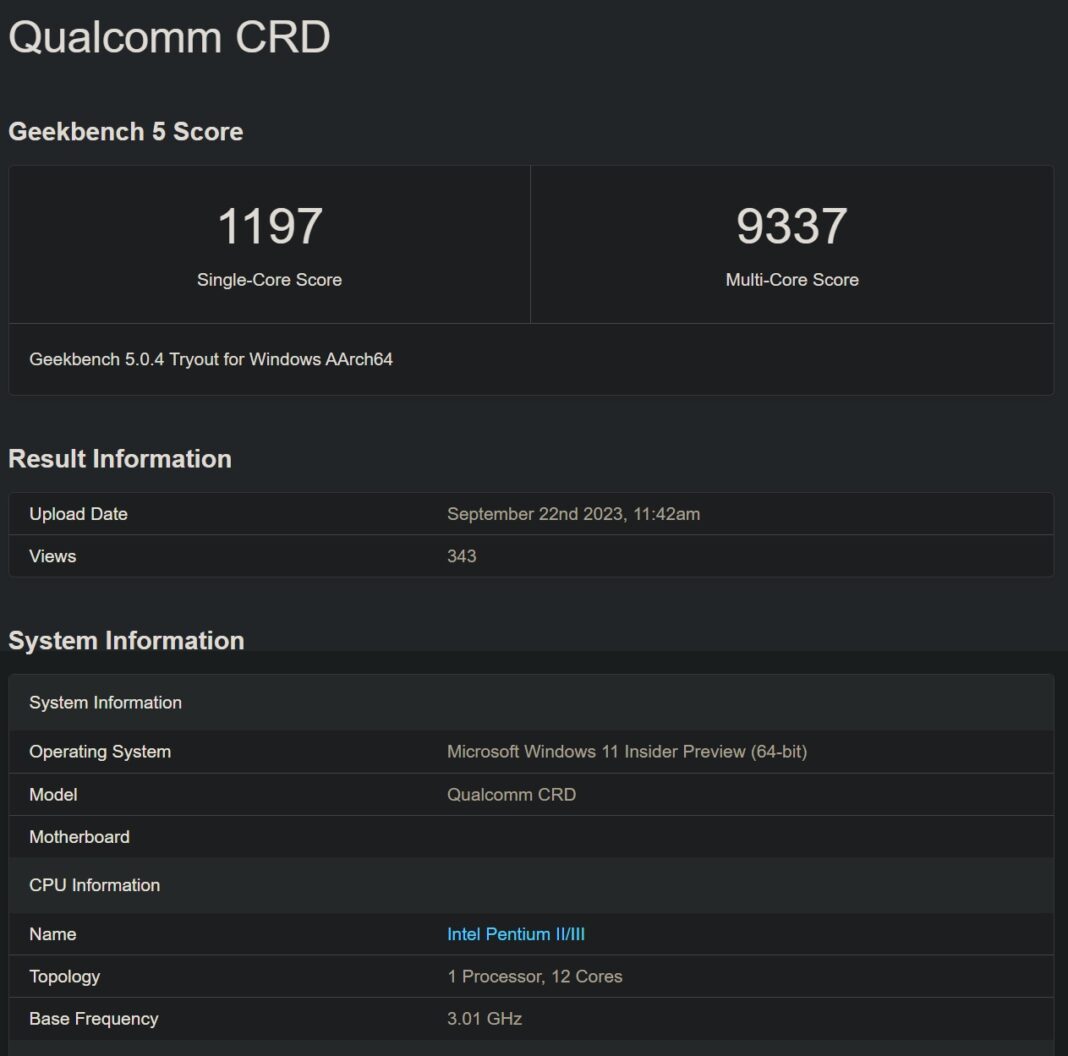The width and height of the screenshot is (1068, 1056).
Task: Click the Geekbench 5 Score heading
Action: pyautogui.click(x=125, y=131)
